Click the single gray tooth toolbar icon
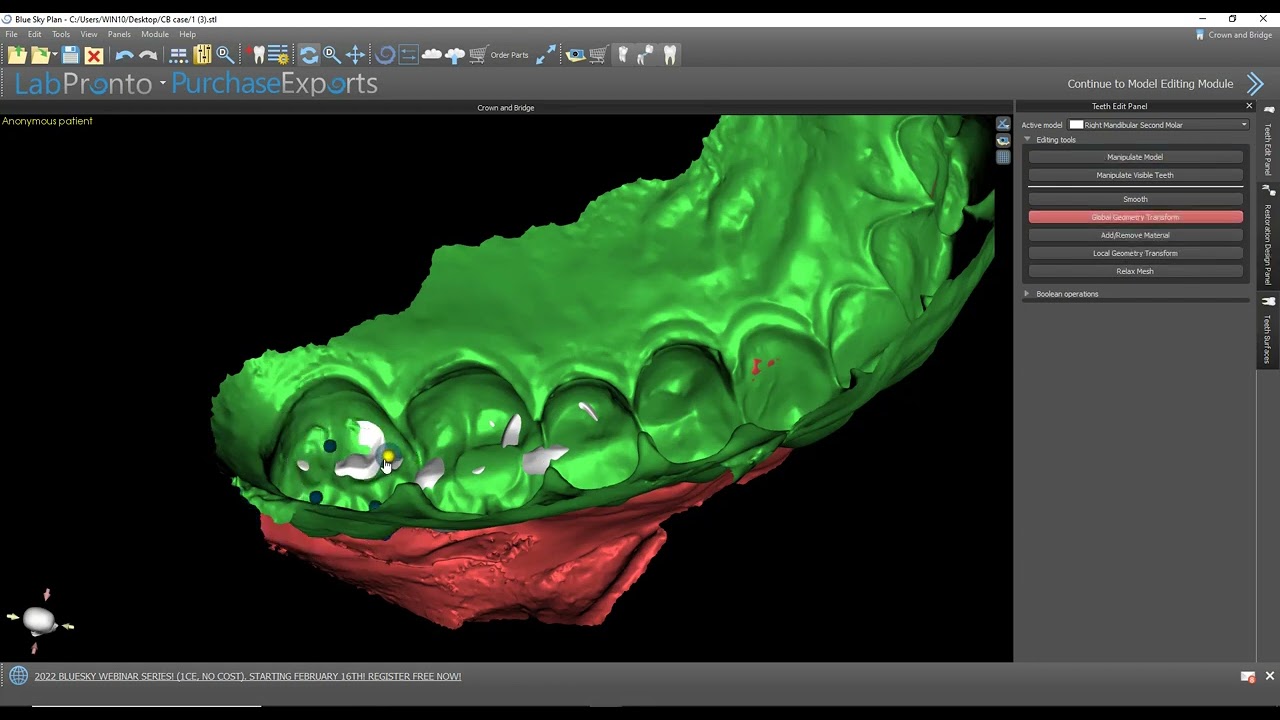This screenshot has width=1280, height=720. click(623, 55)
